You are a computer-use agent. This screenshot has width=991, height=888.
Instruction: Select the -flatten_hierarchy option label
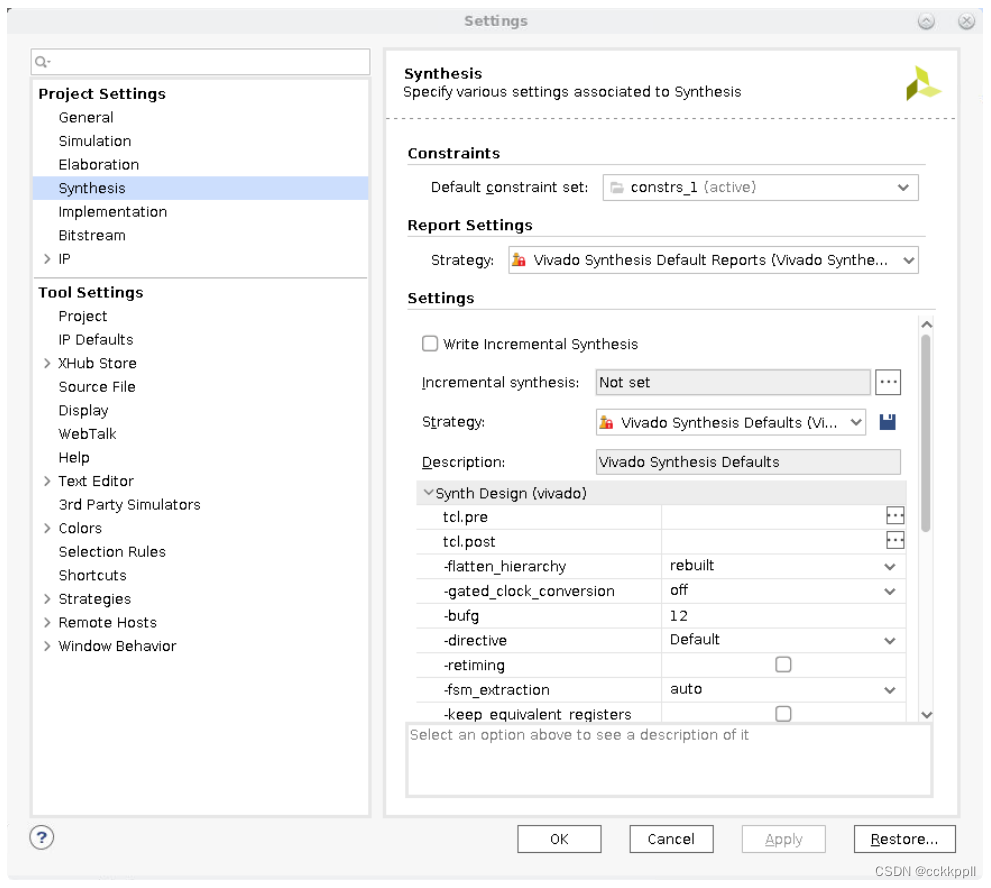(504, 566)
